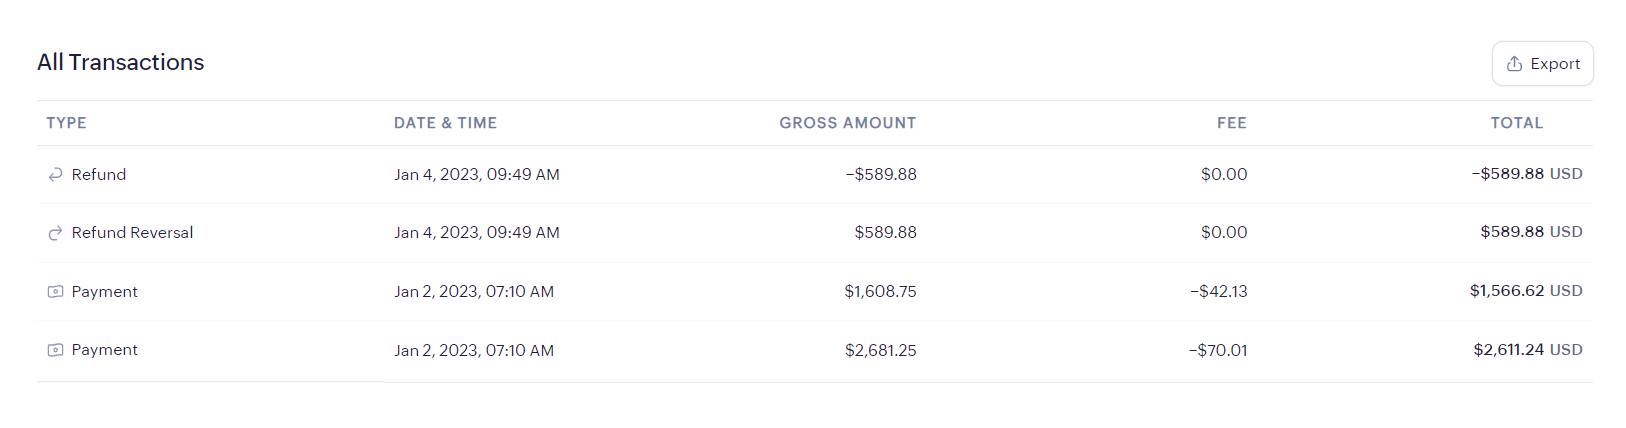
Task: Open the Refund Reversal transaction label
Action: 132,233
